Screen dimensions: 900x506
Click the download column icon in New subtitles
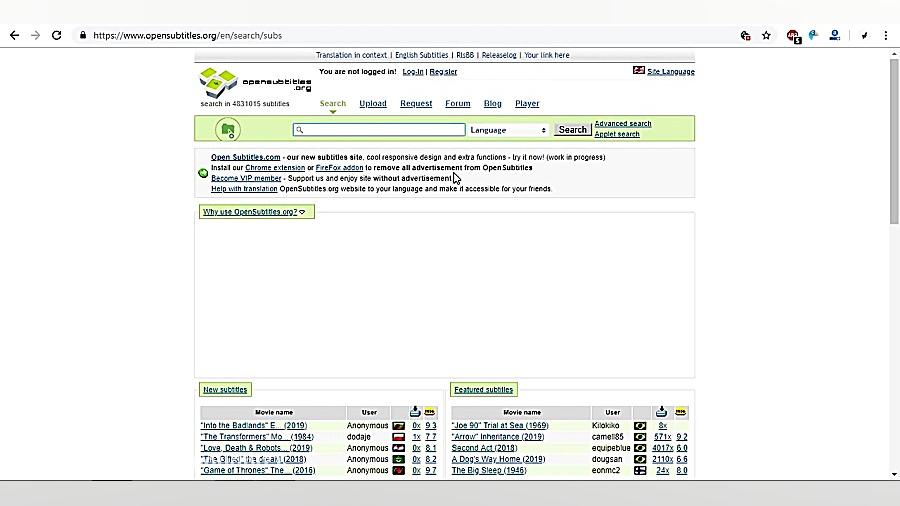[x=415, y=412]
